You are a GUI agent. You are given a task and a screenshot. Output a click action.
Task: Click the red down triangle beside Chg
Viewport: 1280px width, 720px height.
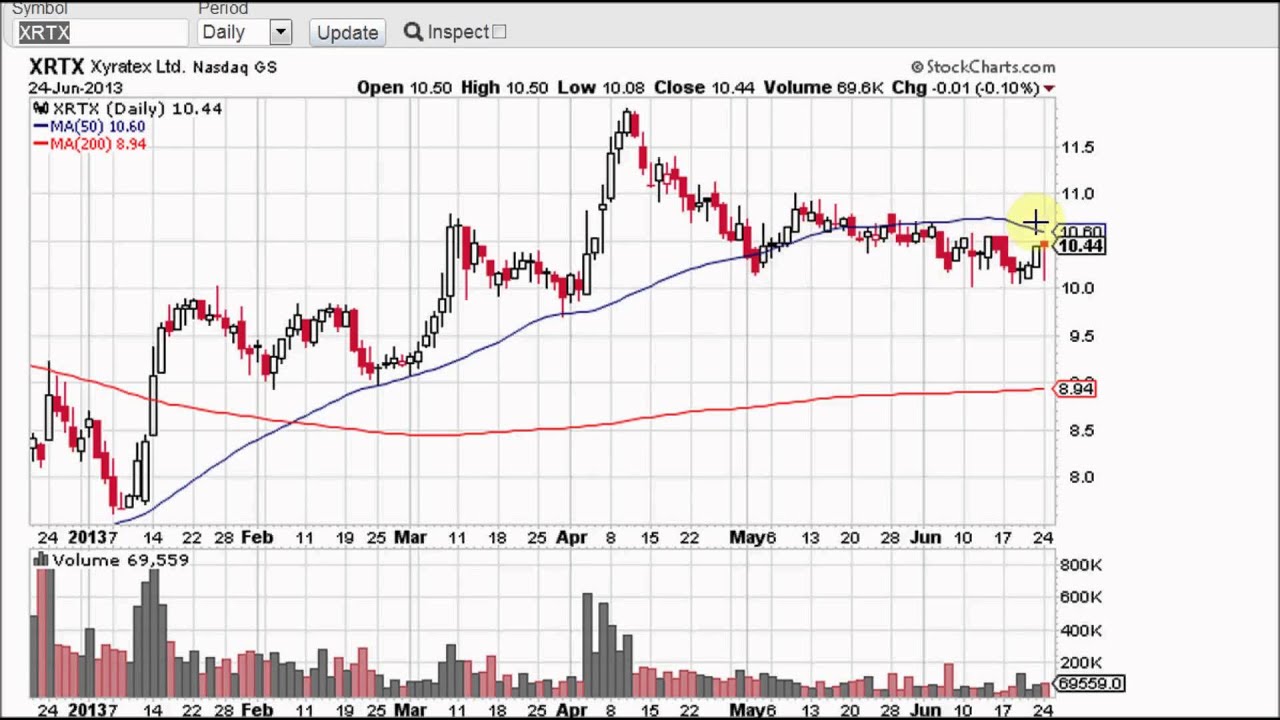pos(1048,89)
